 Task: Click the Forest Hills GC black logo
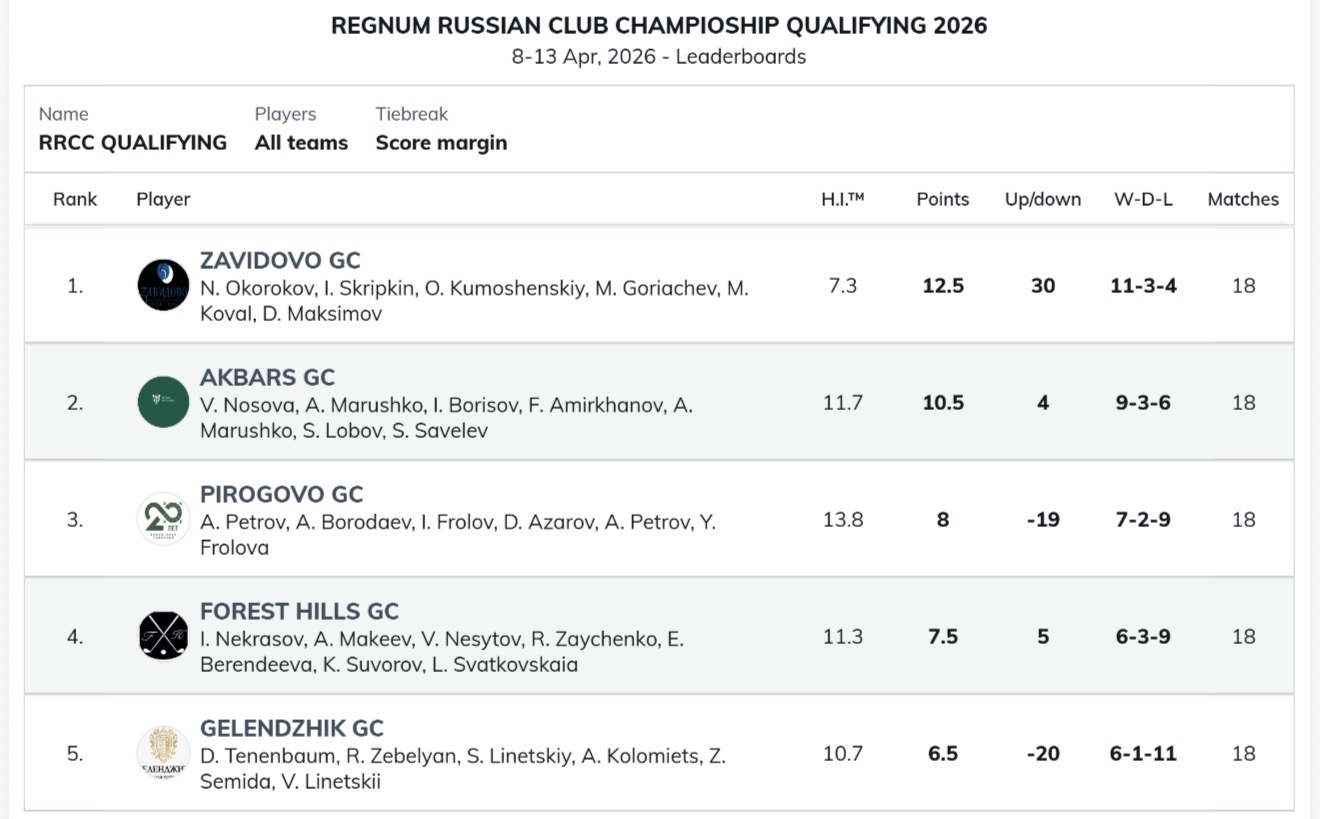pos(163,636)
